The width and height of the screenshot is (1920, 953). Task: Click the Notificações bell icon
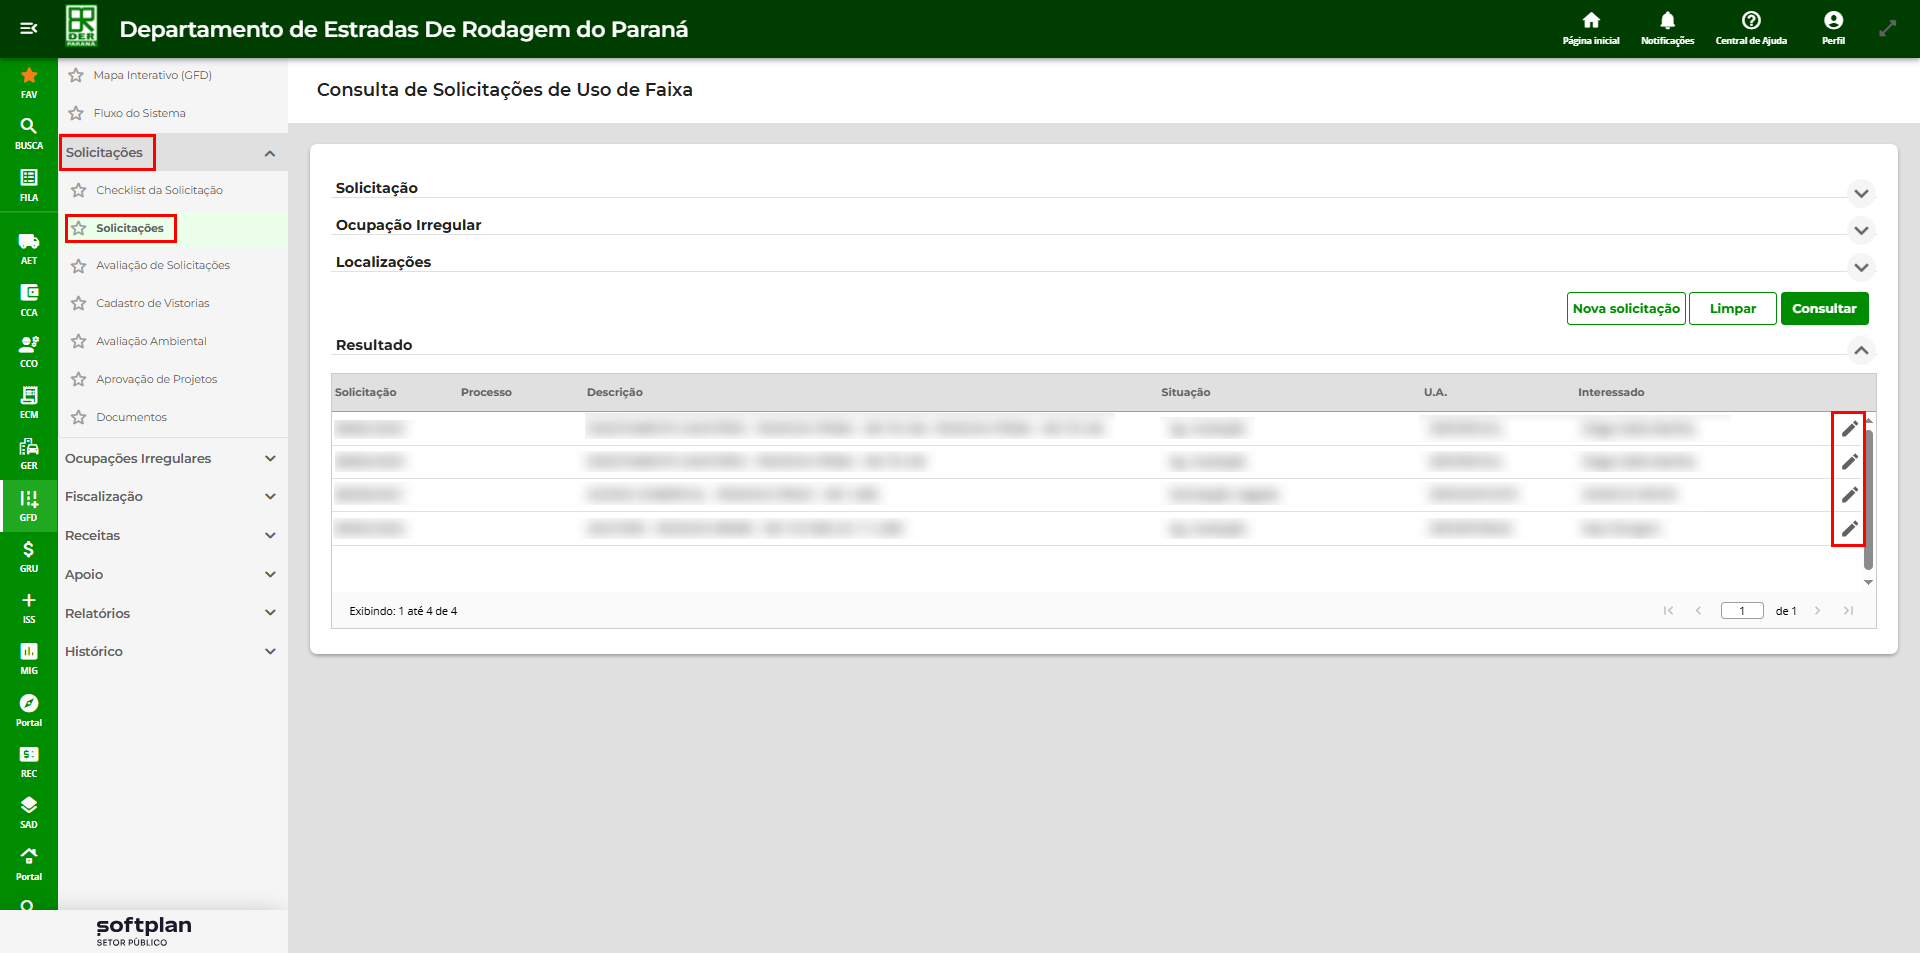1667,27
